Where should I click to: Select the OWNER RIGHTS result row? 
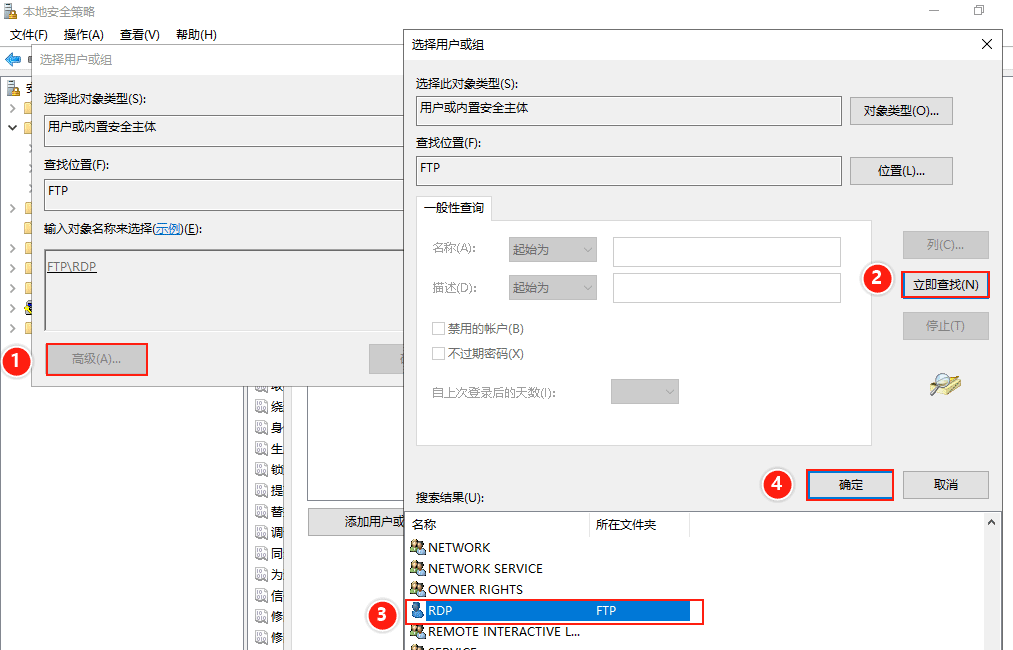click(x=549, y=589)
